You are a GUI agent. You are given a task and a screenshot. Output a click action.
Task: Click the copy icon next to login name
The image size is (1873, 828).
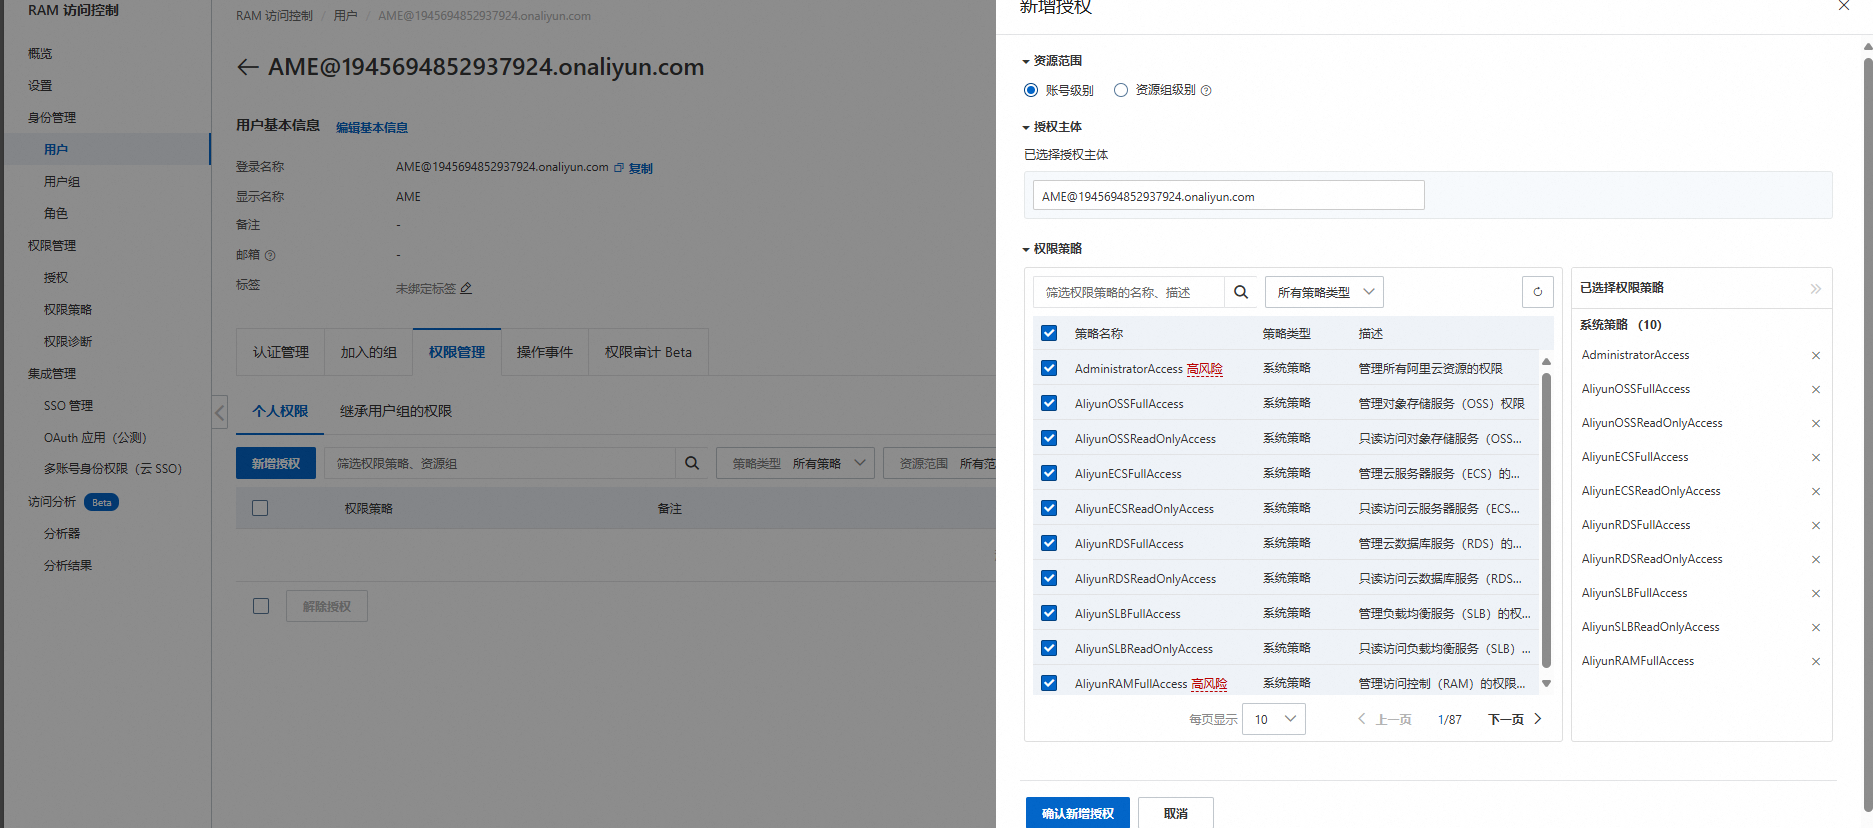(x=619, y=168)
